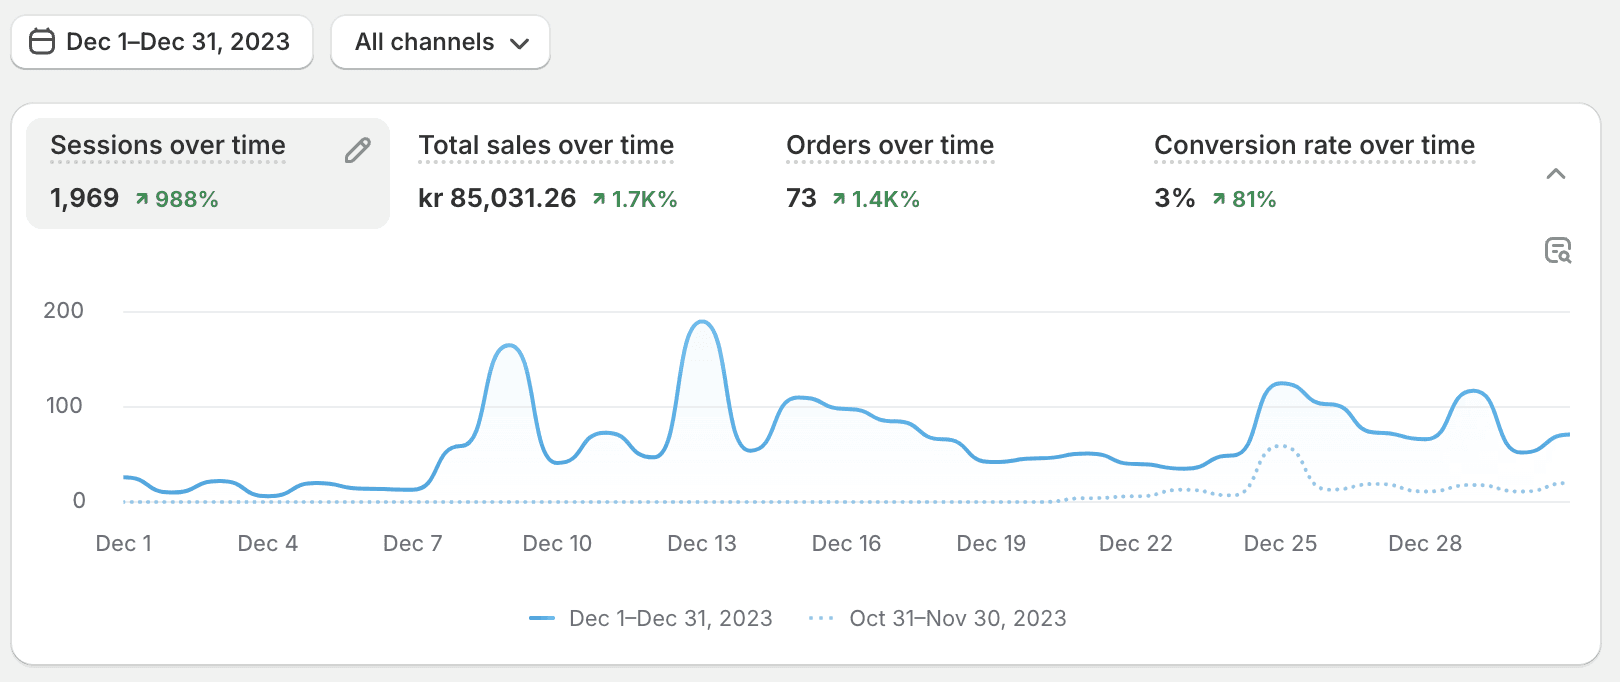Viewport: 1620px width, 682px height.
Task: Click the kr 85,031.26 total sales value
Action: (497, 198)
